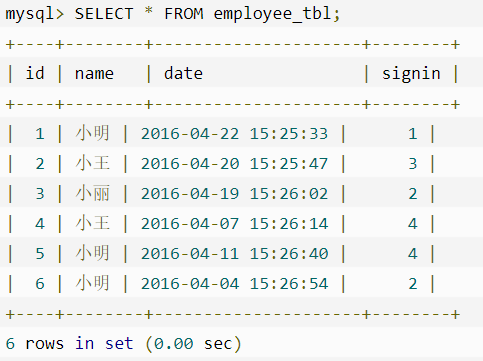Viewport: 483px width, 361px height.
Task: Select the name column header
Action: pyautogui.click(x=94, y=74)
